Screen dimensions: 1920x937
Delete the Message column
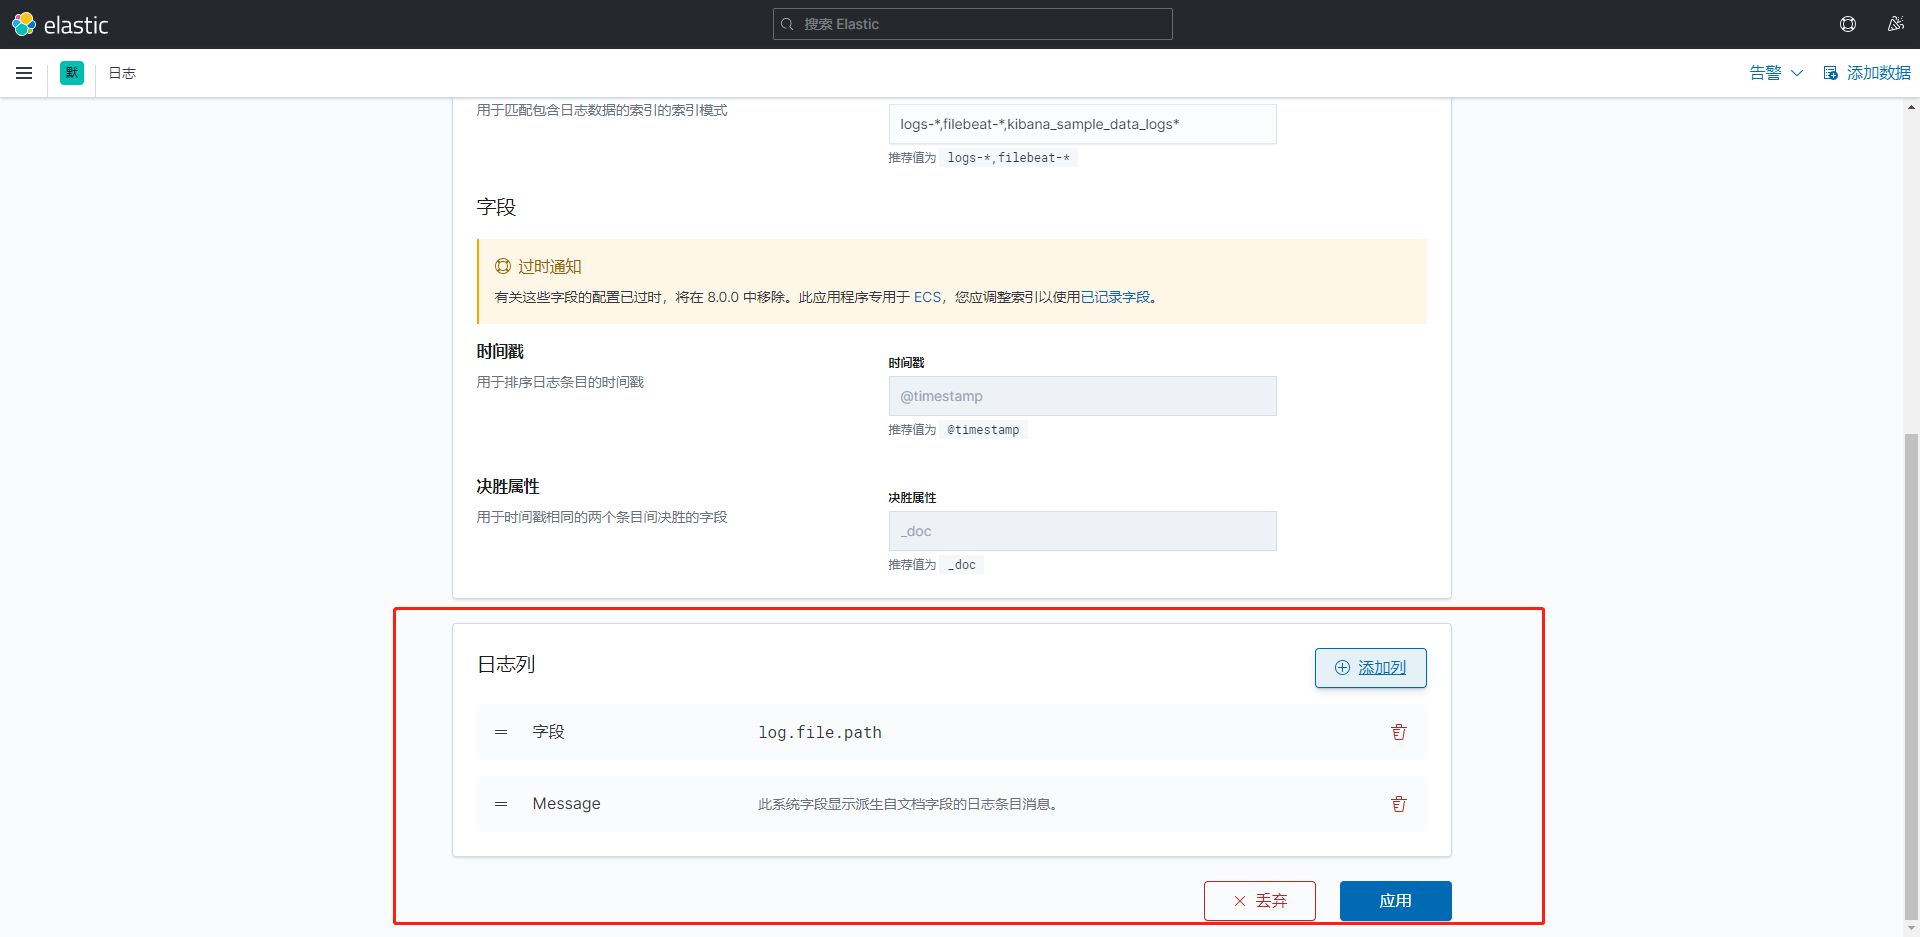(1399, 804)
